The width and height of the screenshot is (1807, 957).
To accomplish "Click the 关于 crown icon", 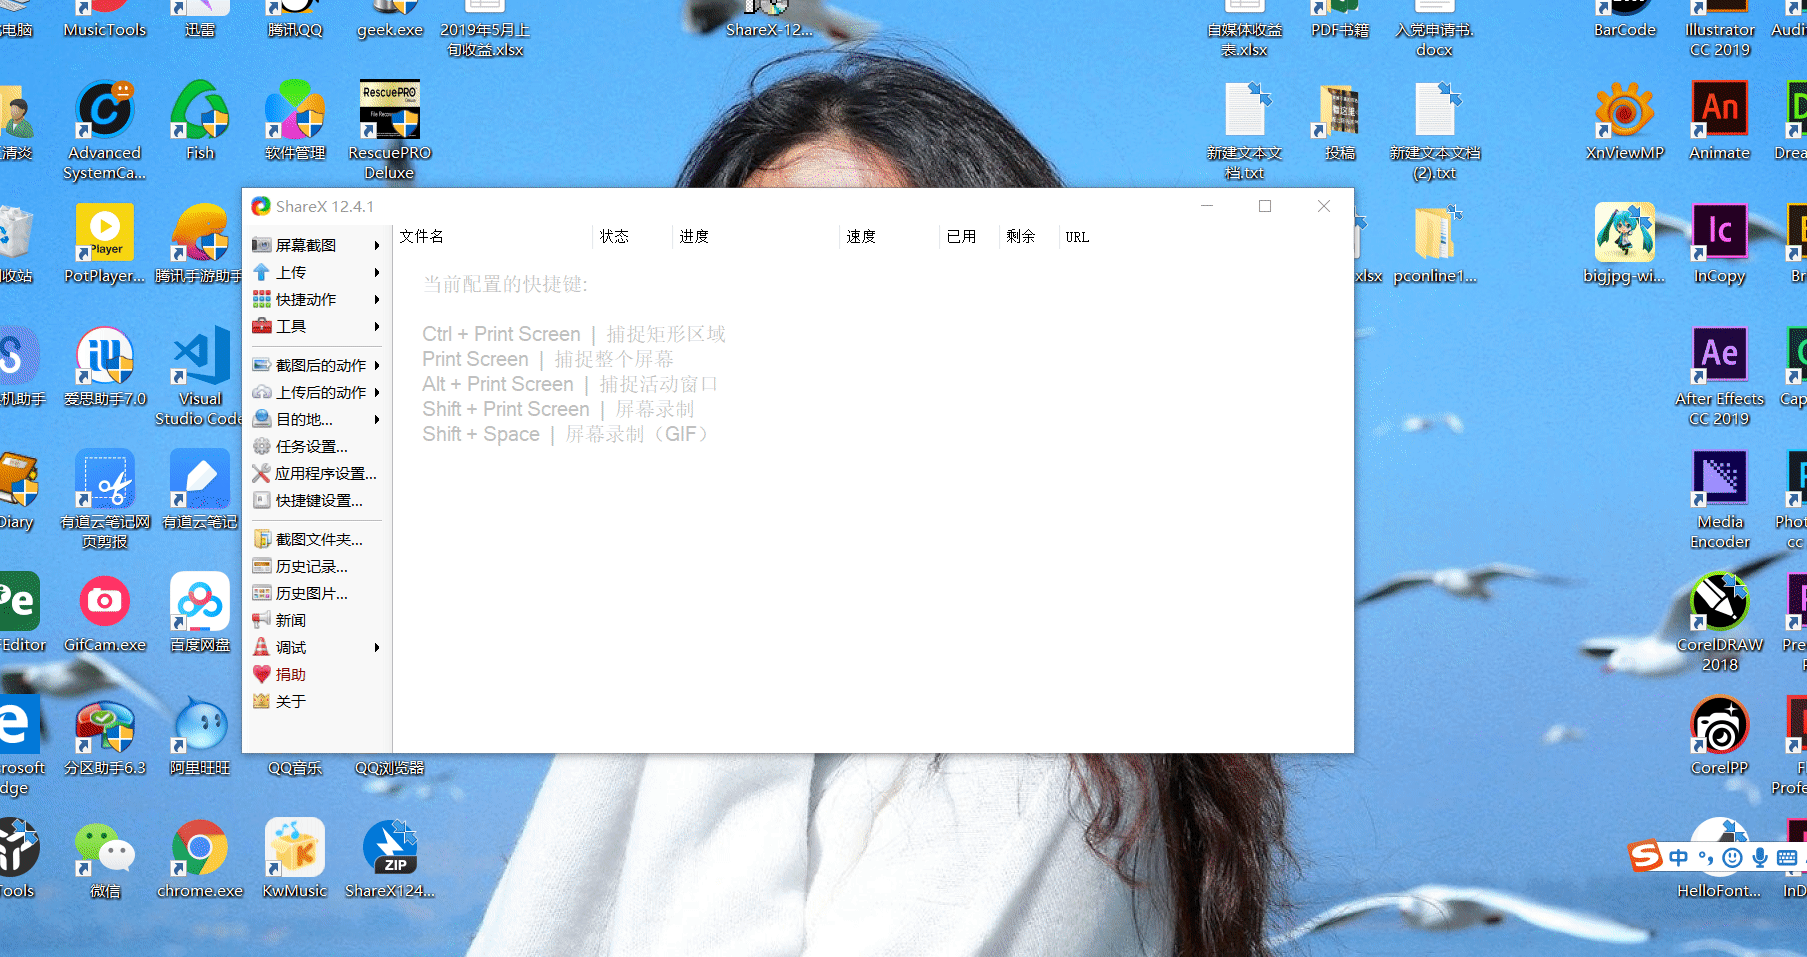I will [x=262, y=701].
